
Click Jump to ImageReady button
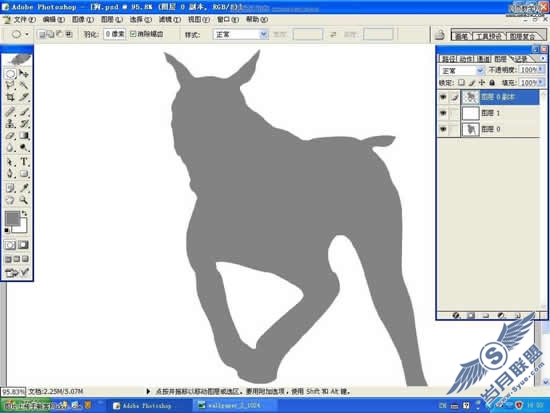(16, 272)
